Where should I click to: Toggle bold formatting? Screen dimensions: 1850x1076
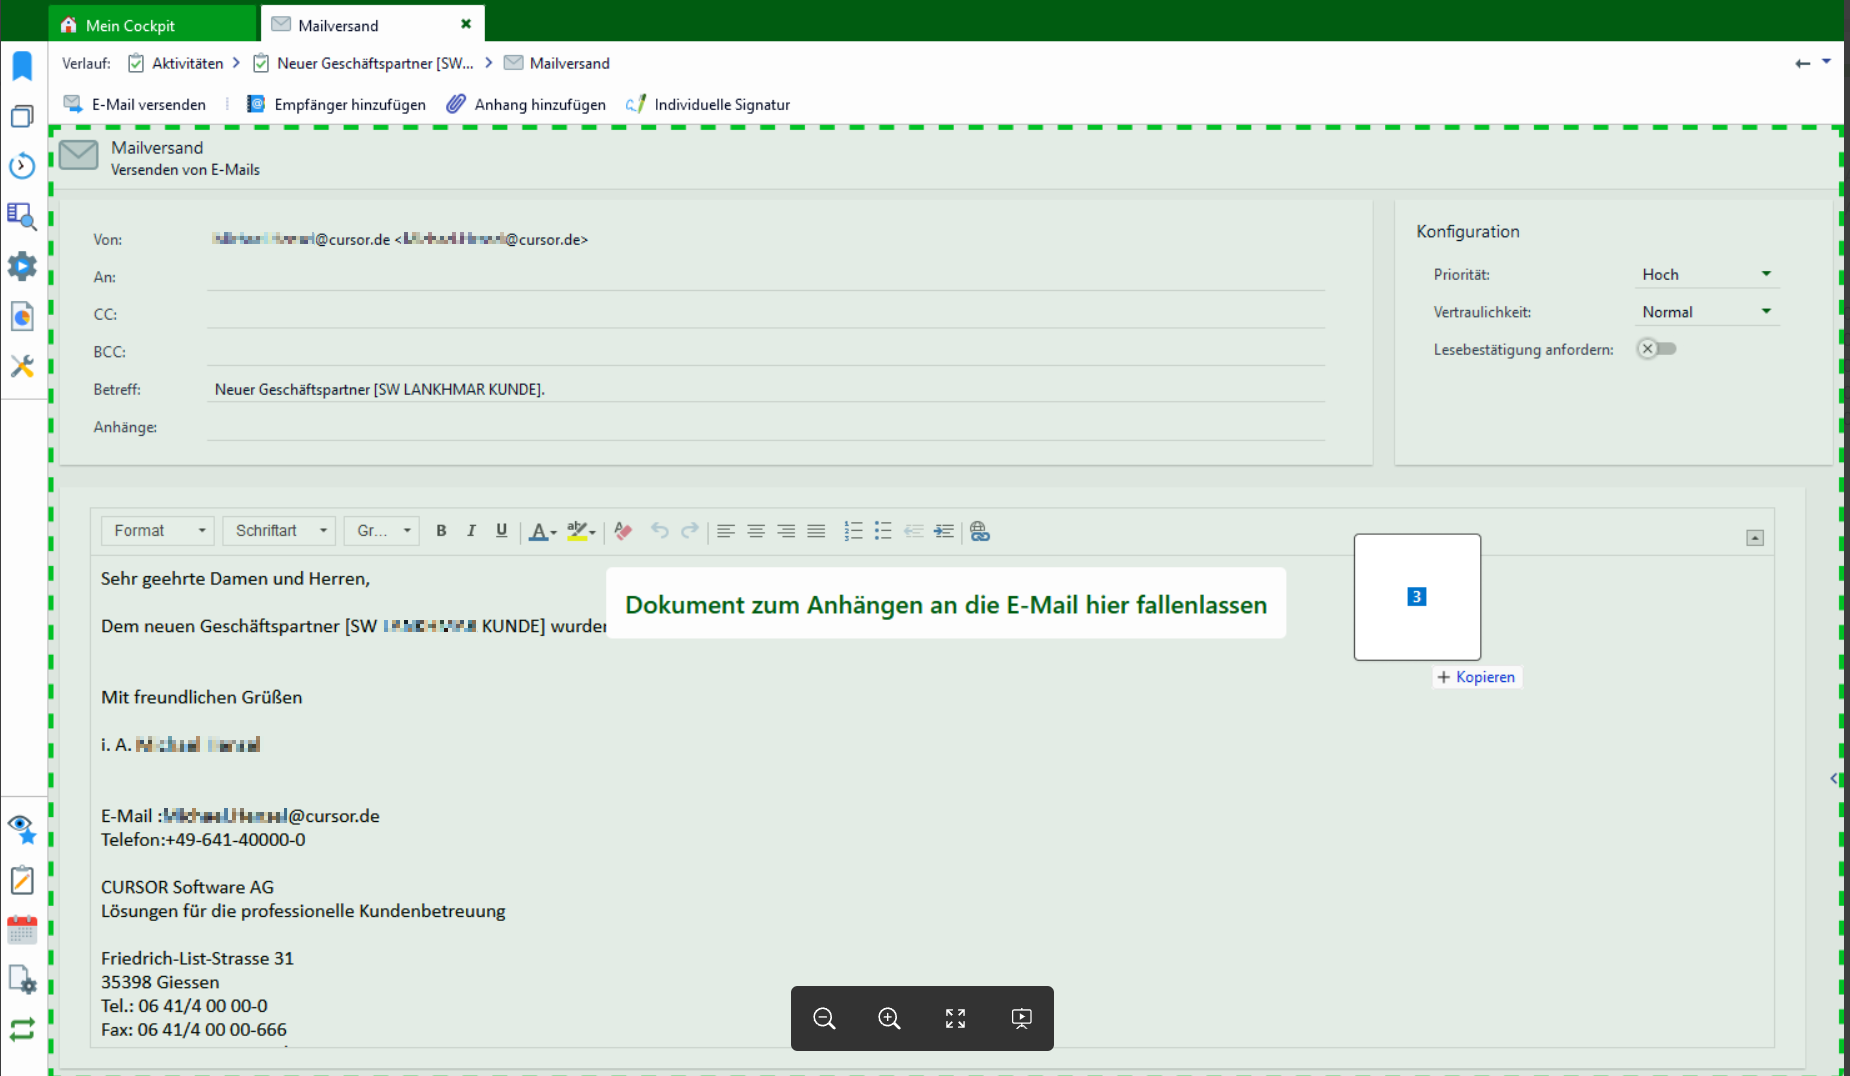tap(441, 531)
